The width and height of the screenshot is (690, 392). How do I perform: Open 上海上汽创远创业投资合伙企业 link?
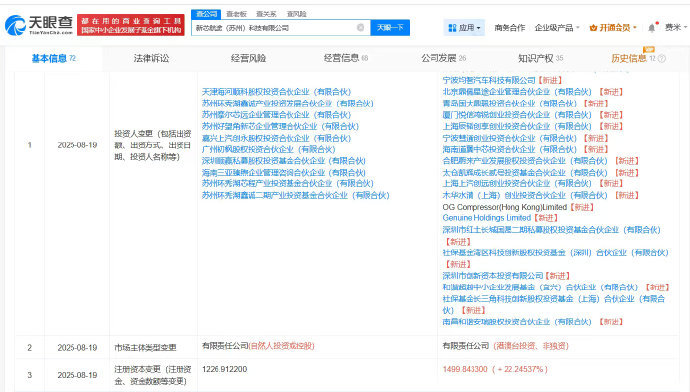click(517, 183)
